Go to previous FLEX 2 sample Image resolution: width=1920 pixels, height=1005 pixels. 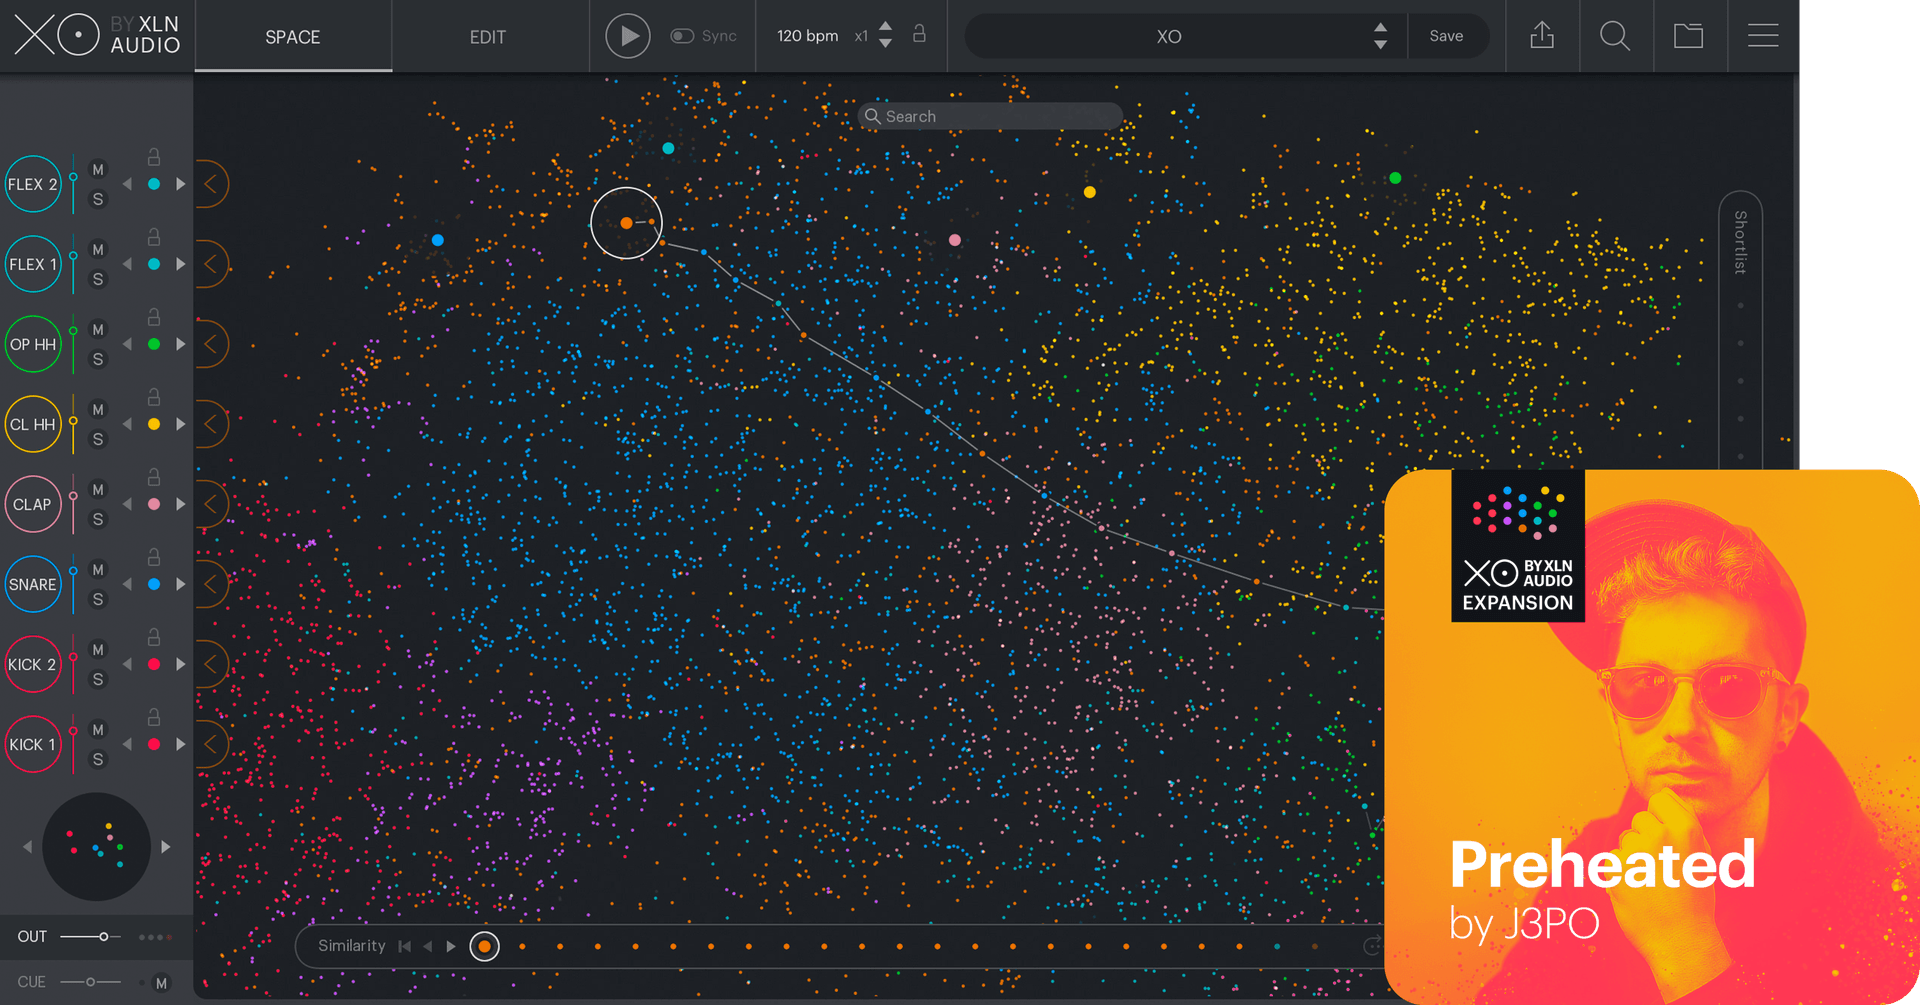[x=127, y=184]
